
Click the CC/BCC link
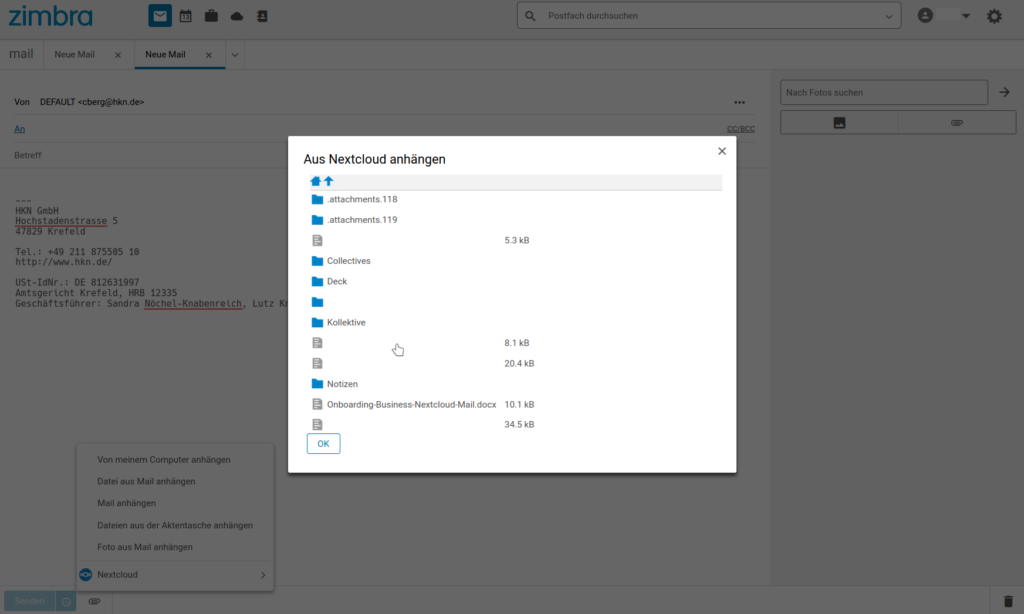(x=740, y=129)
